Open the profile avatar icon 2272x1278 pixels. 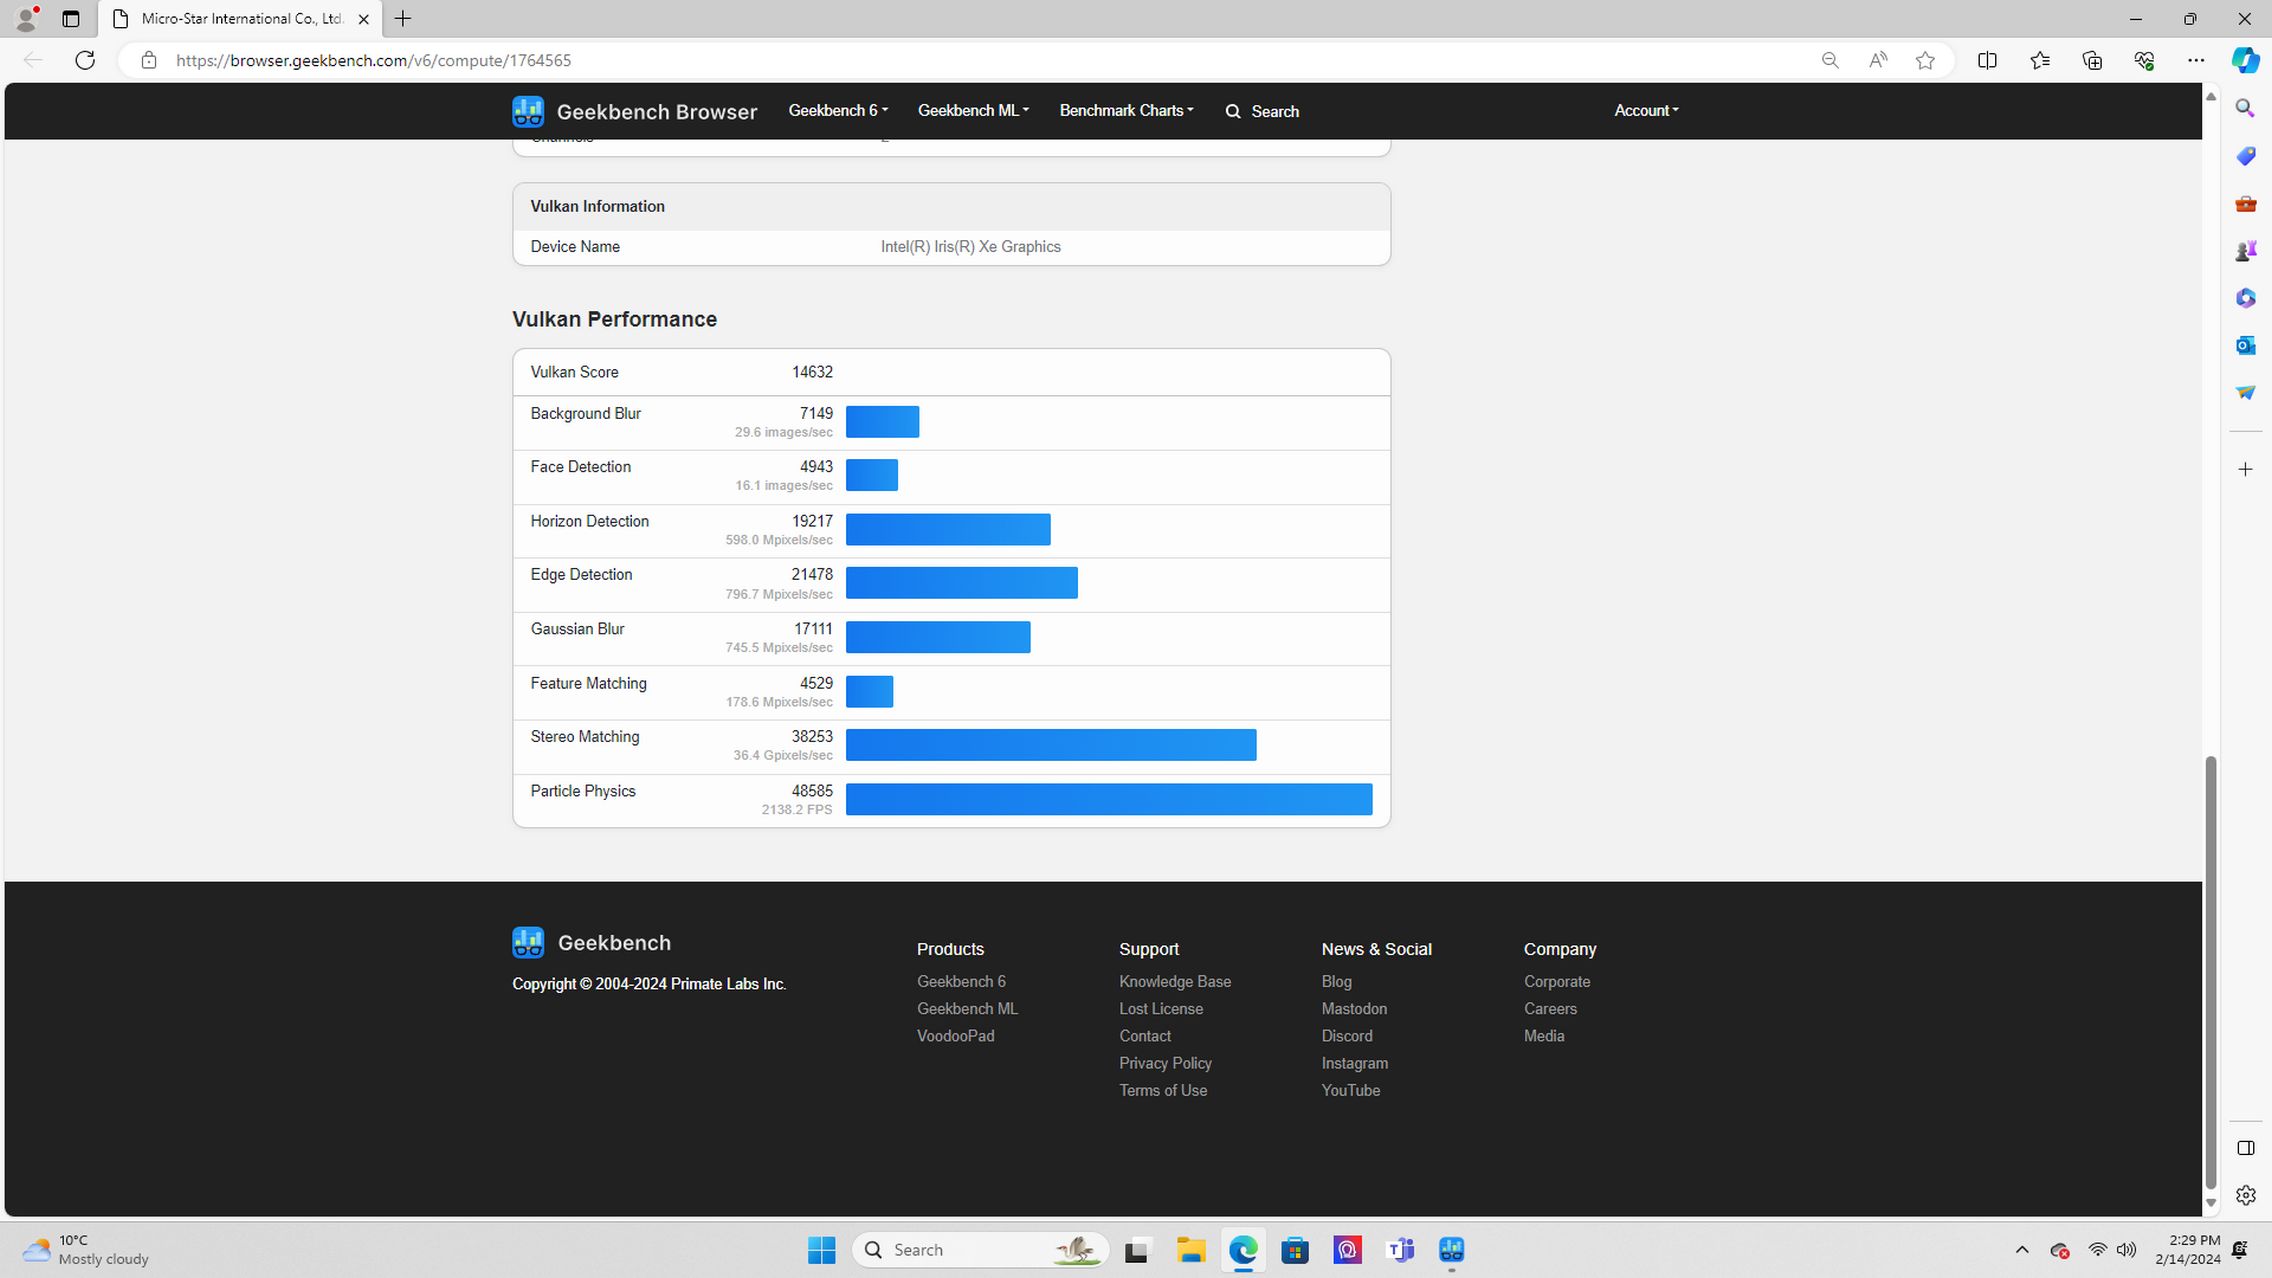click(x=26, y=19)
